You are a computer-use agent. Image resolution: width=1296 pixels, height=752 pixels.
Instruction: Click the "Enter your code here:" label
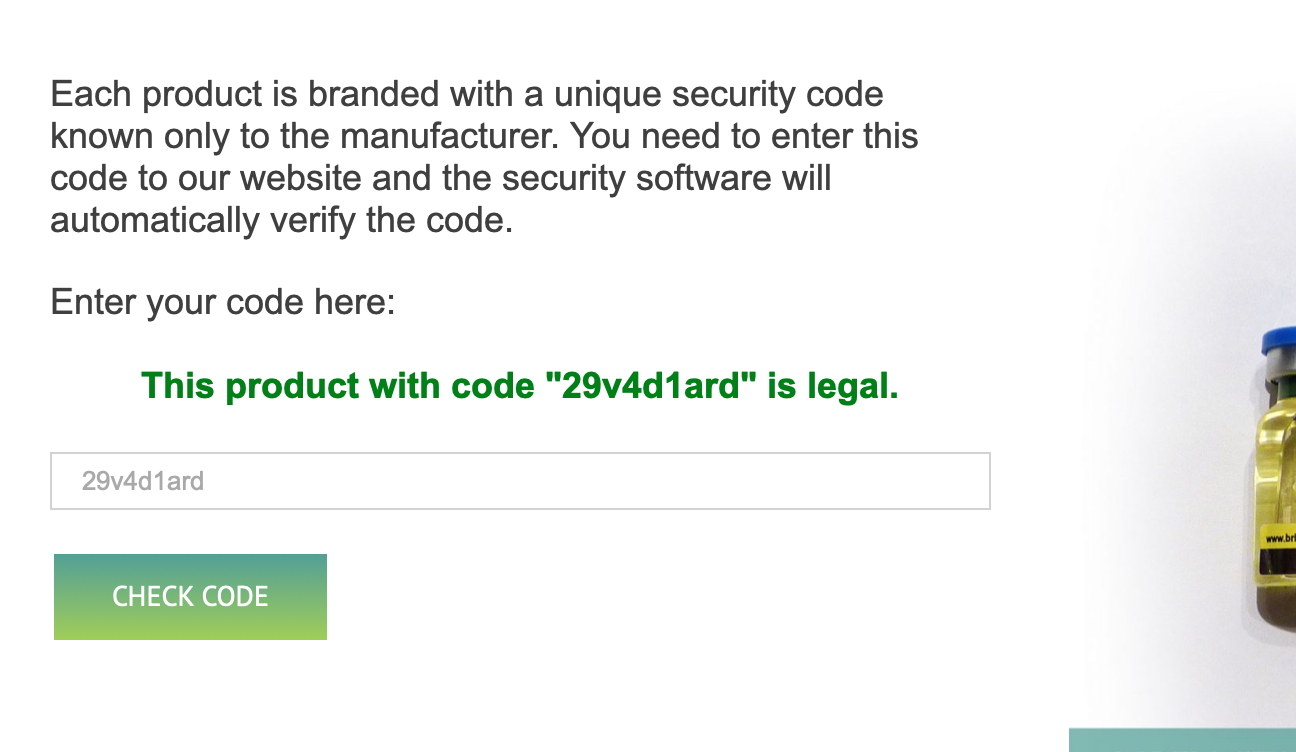point(223,301)
